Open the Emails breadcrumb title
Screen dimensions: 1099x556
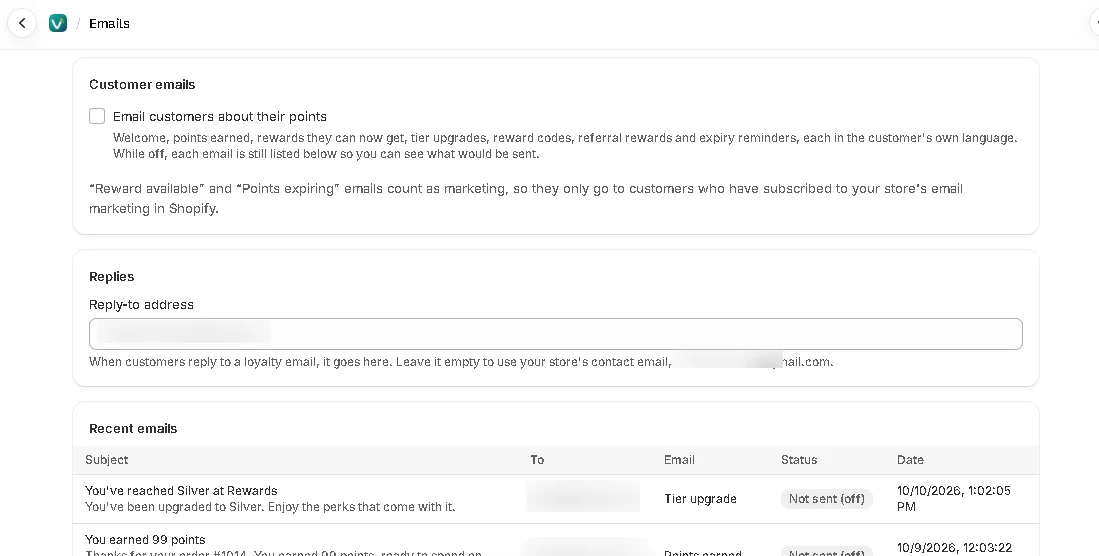109,23
